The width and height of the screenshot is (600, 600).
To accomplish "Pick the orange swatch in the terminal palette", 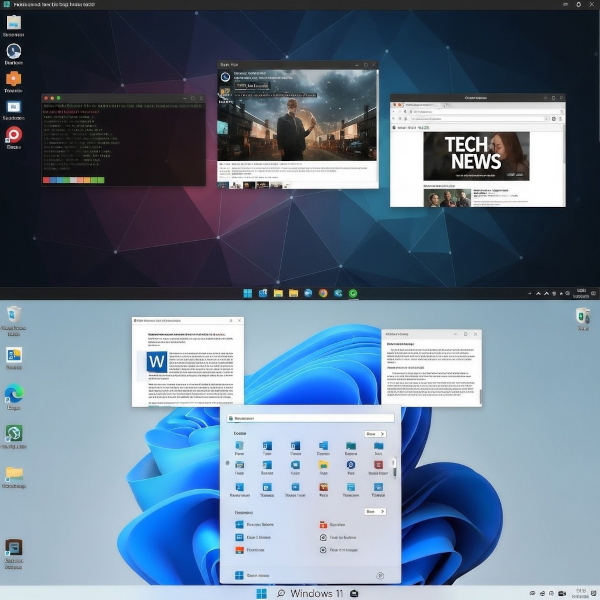I will (87, 180).
